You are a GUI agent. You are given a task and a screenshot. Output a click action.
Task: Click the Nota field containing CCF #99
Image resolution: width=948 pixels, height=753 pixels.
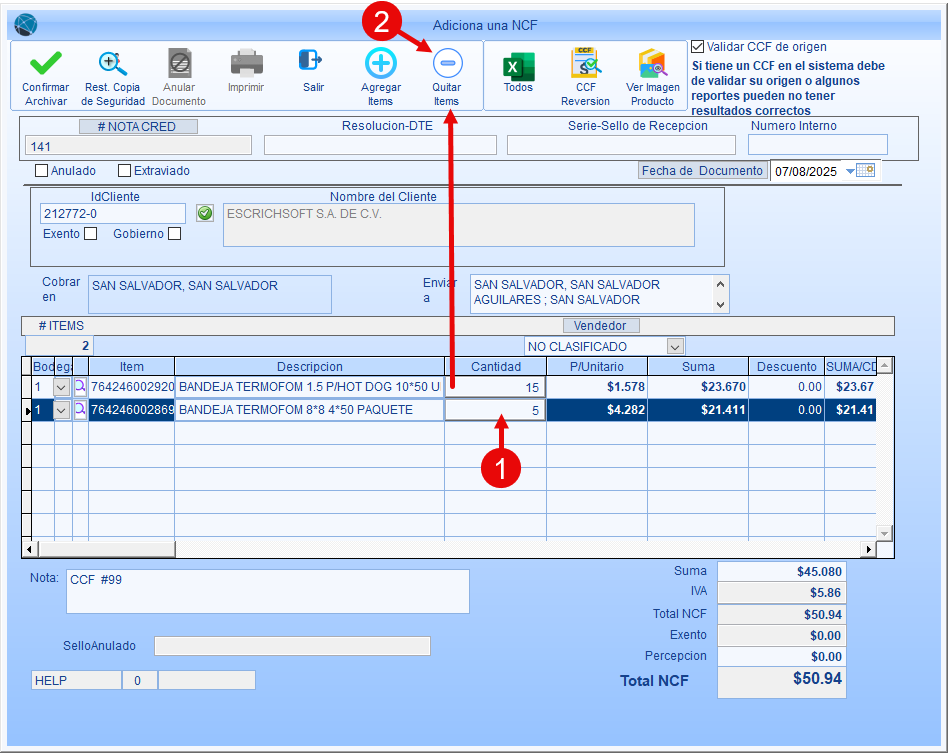point(268,592)
